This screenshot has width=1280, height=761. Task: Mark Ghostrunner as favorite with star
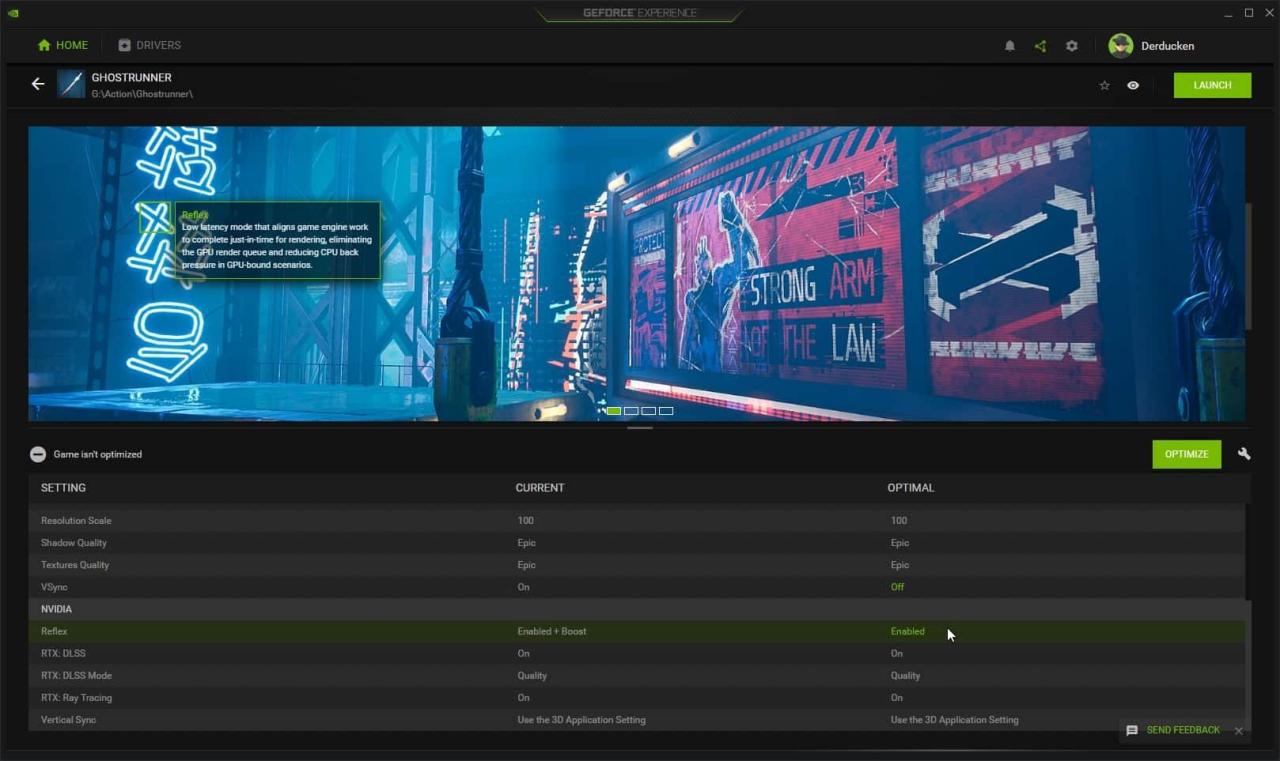[x=1104, y=85]
